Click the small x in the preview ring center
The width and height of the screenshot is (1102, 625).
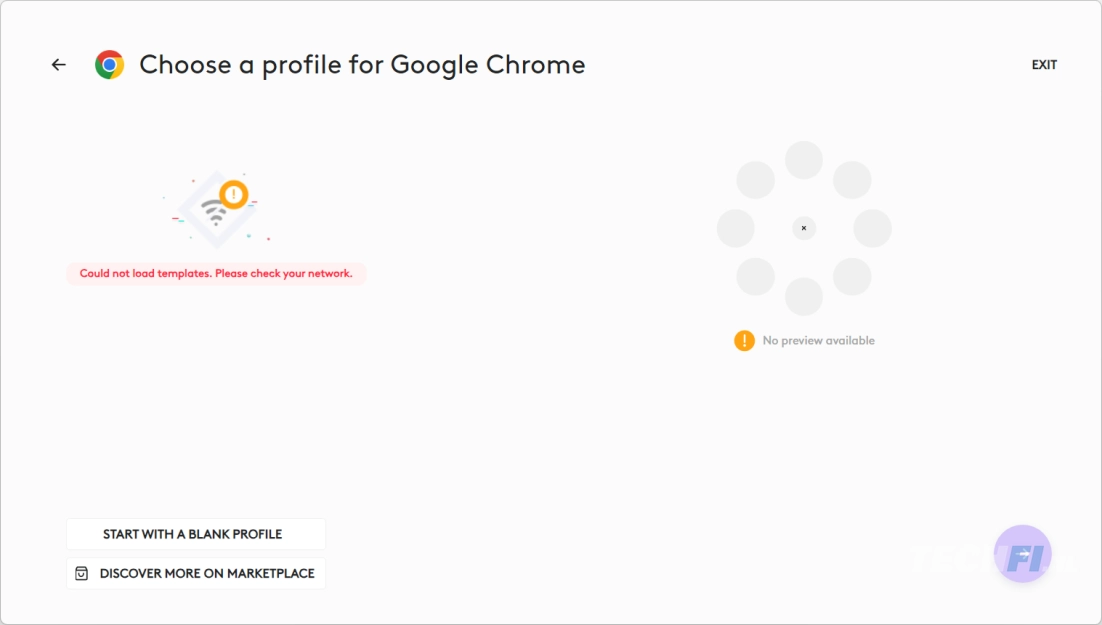pos(803,228)
